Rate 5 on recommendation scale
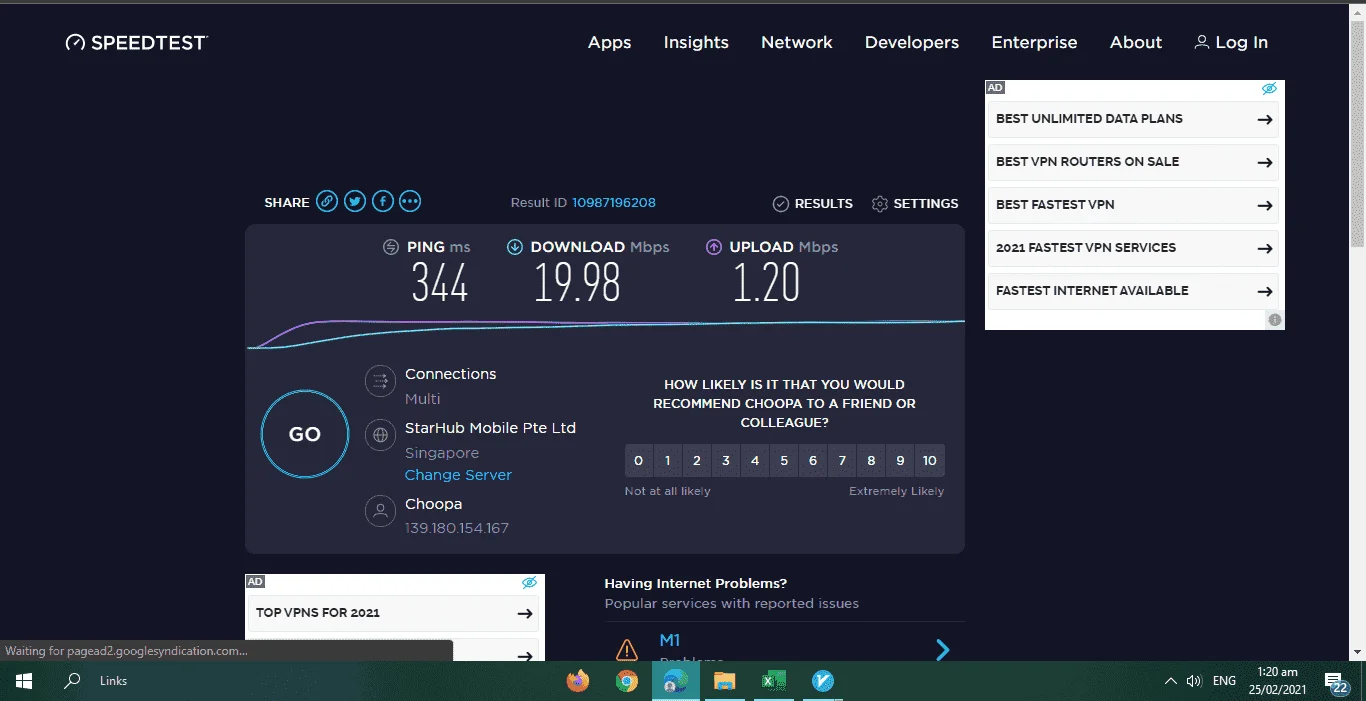Image resolution: width=1366 pixels, height=701 pixels. [784, 461]
